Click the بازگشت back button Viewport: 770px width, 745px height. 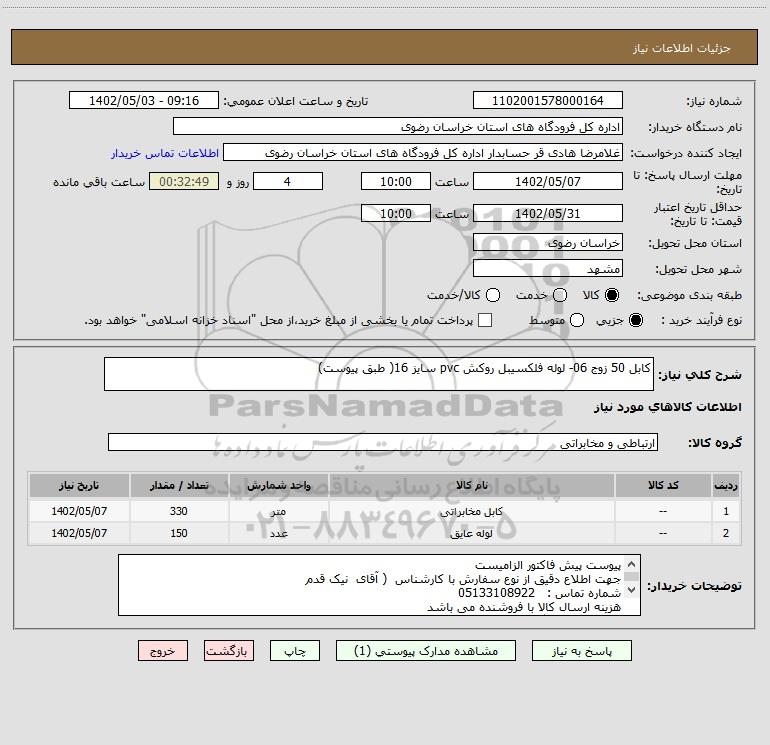(229, 651)
